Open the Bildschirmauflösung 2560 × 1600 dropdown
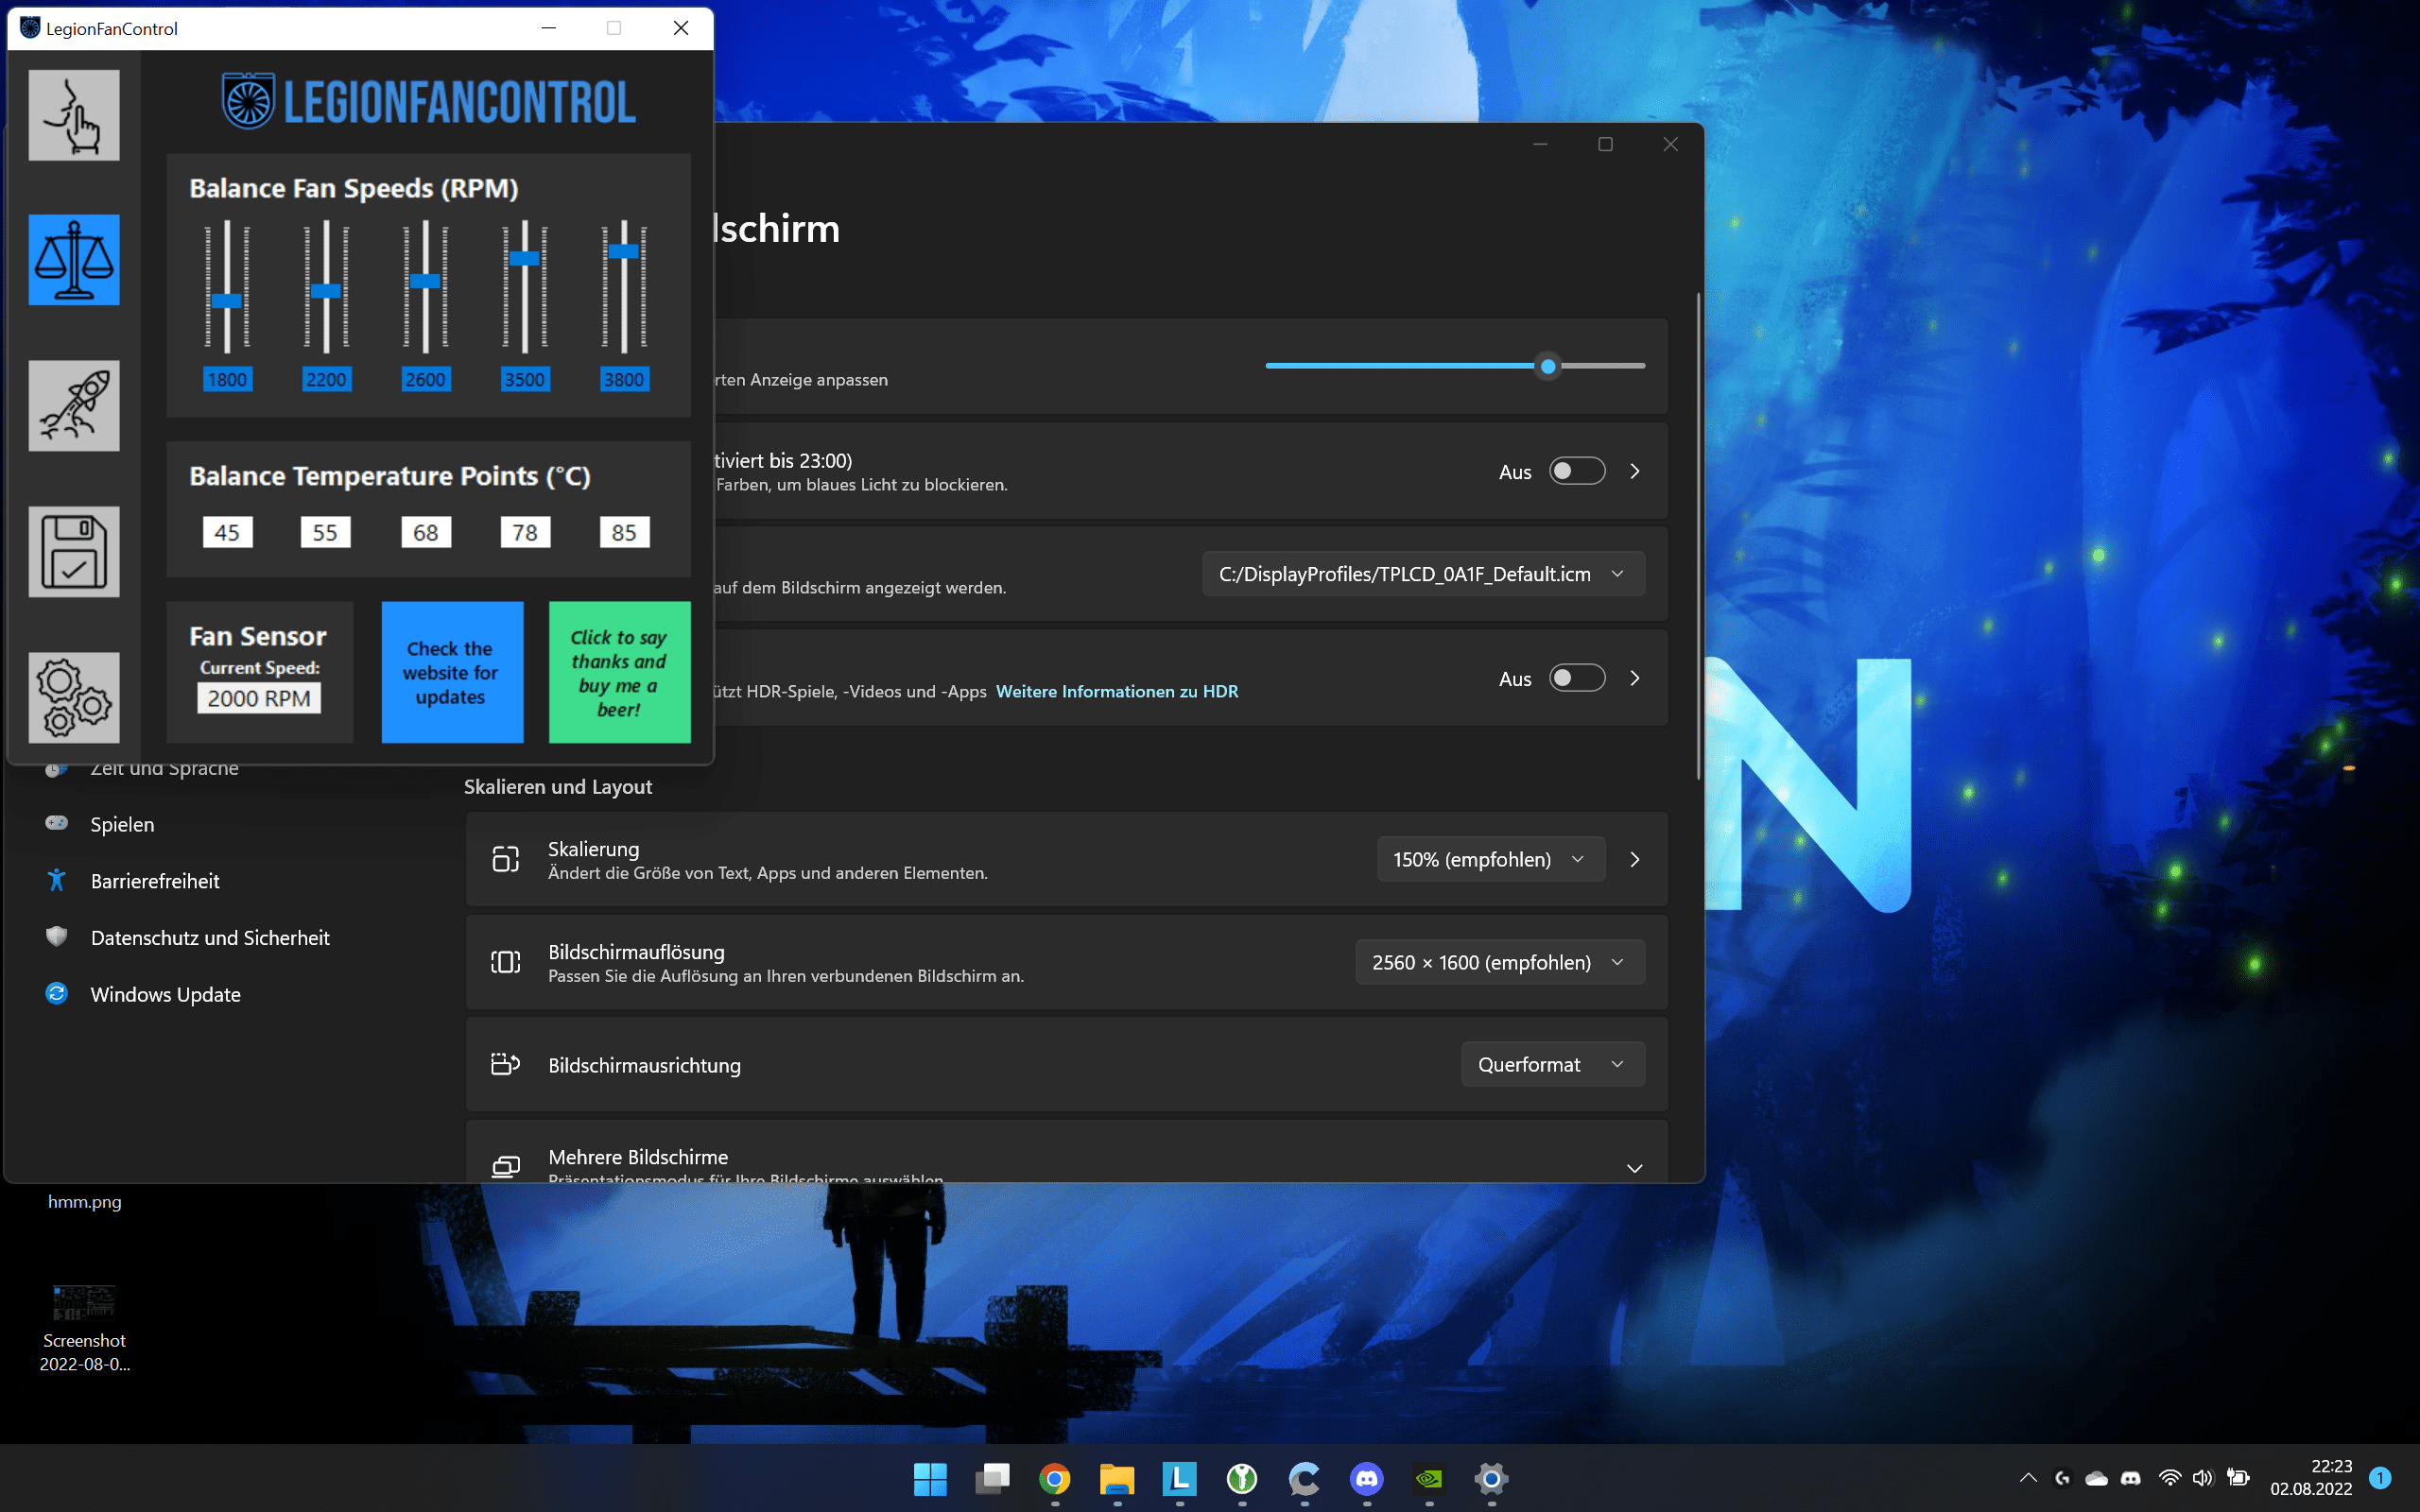This screenshot has height=1512, width=2420. coord(1499,962)
